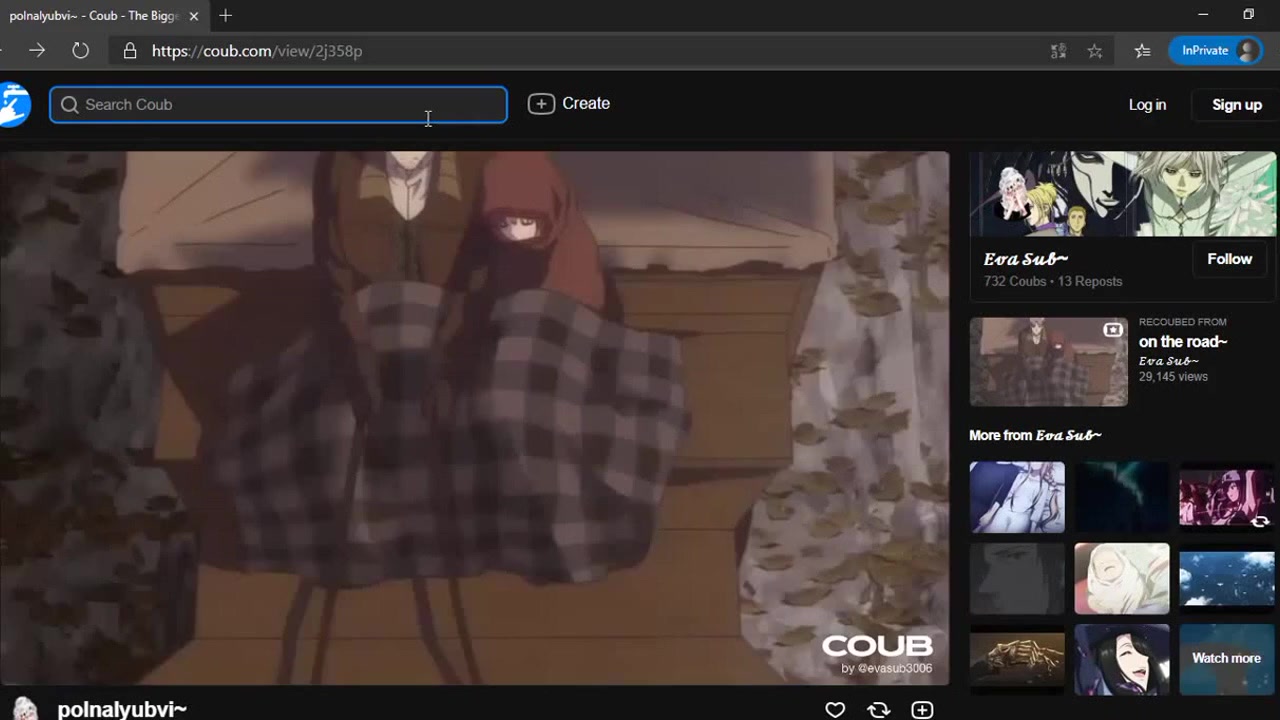Focus the Search Coub field
This screenshot has height=720, width=1280.
280,105
